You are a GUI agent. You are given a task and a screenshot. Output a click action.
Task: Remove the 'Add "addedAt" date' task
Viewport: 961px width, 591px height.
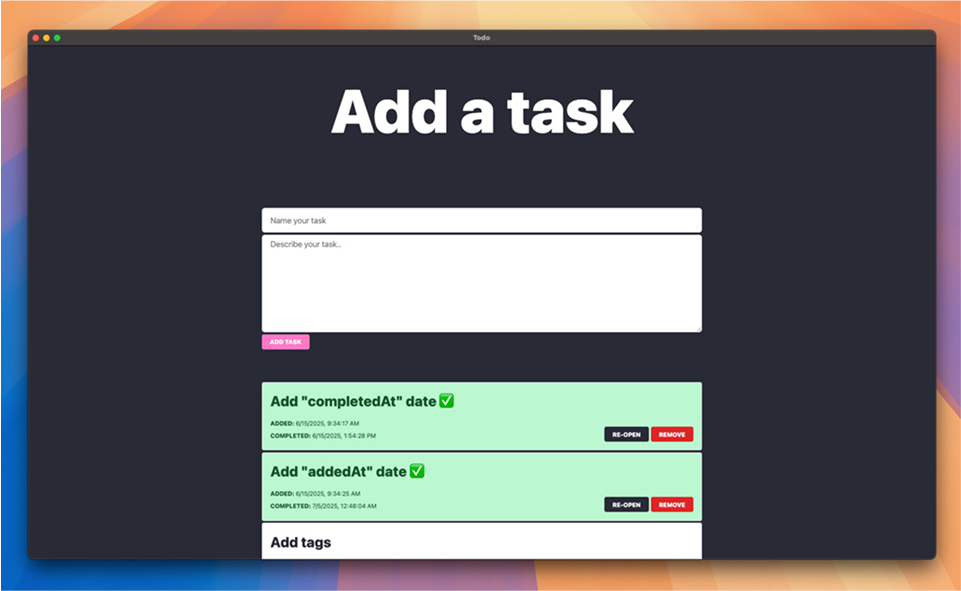point(672,505)
